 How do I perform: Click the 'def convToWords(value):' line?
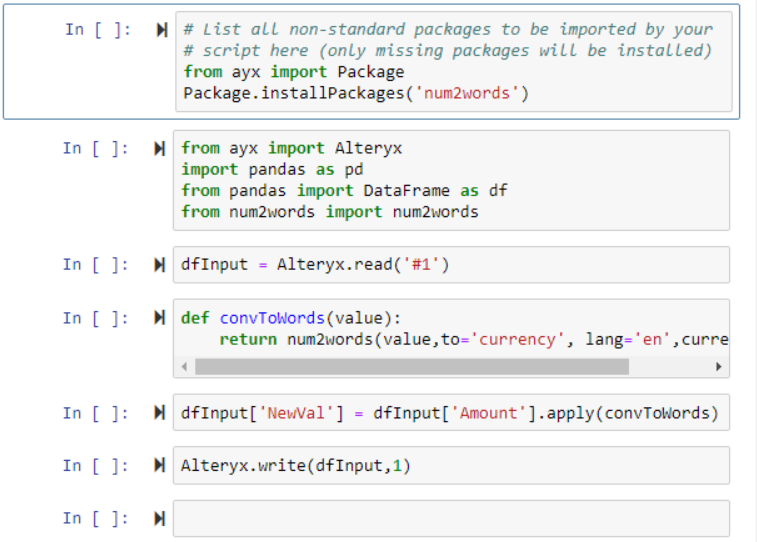(290, 318)
